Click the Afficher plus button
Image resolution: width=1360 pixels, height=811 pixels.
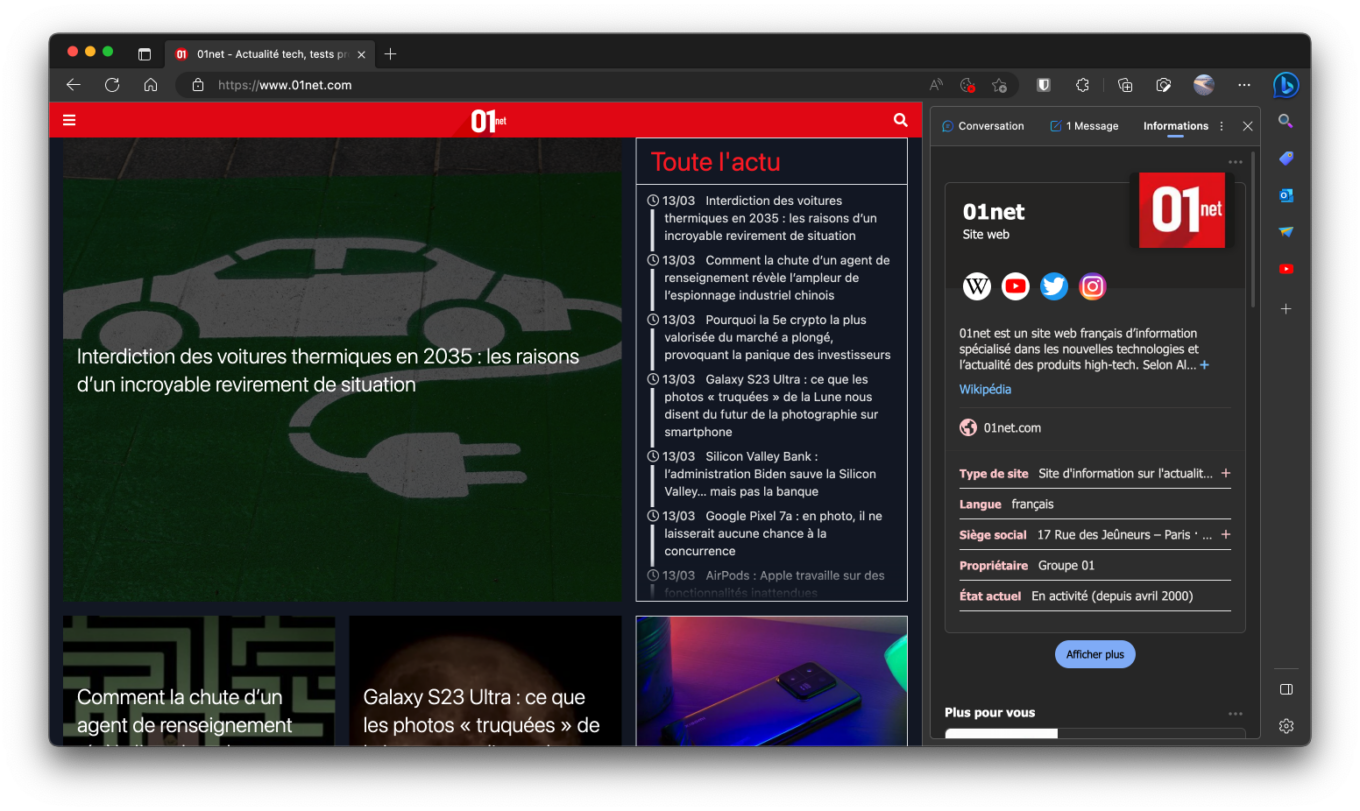click(x=1095, y=654)
